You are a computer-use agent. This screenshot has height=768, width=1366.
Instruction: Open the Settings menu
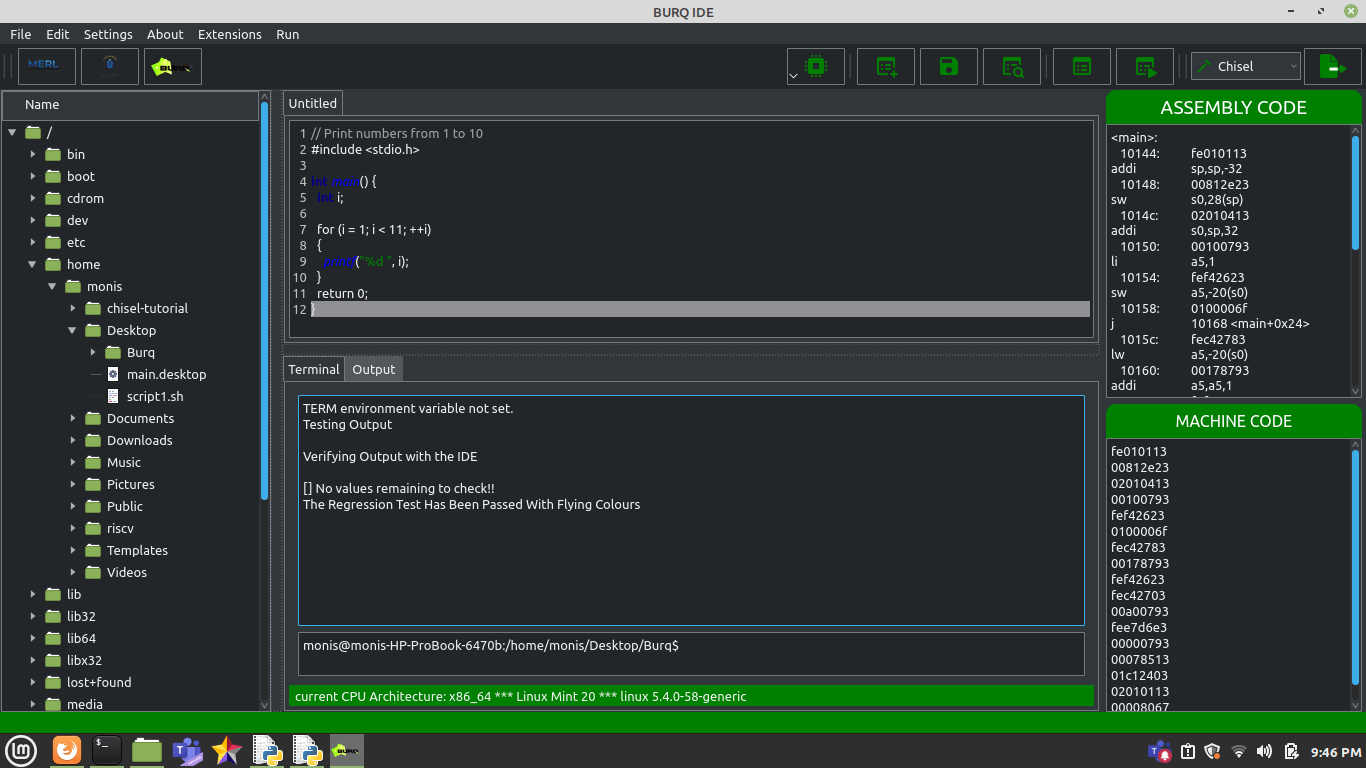pos(108,34)
